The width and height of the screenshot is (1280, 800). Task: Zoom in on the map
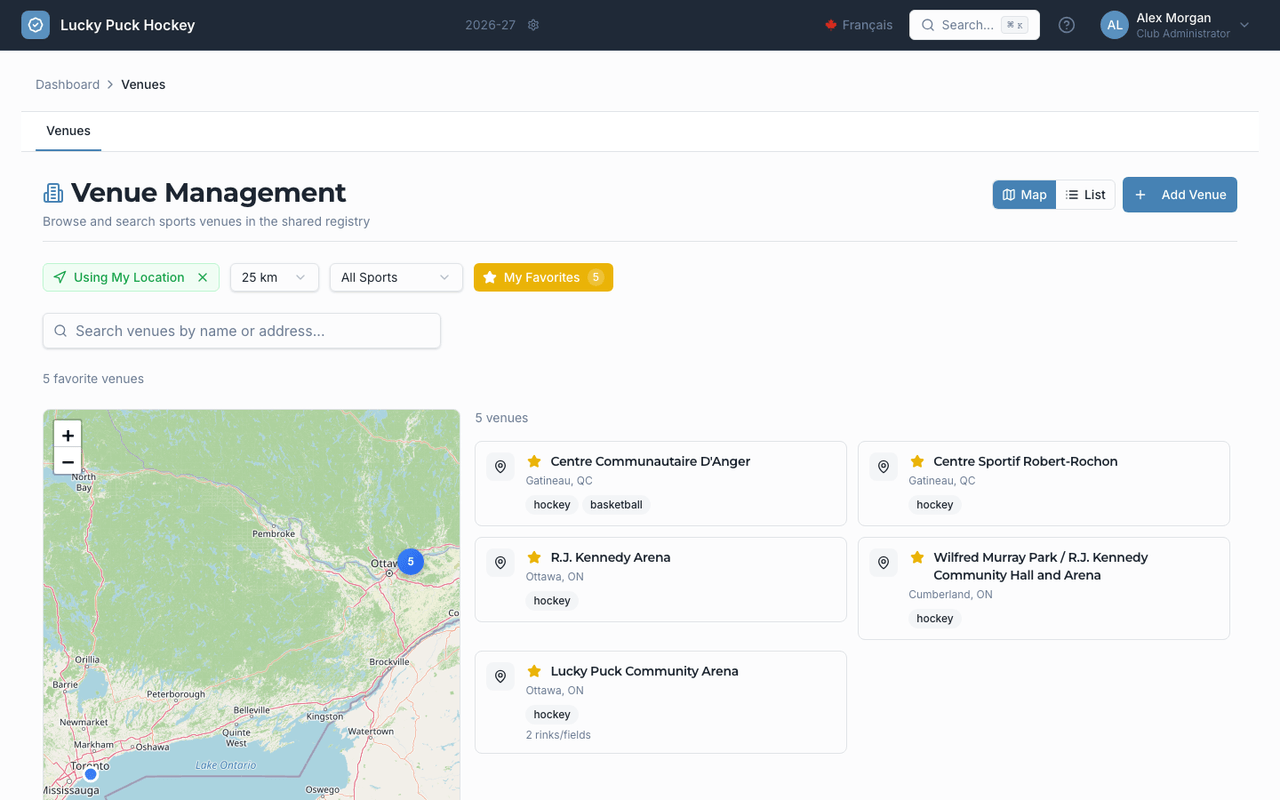(x=67, y=435)
